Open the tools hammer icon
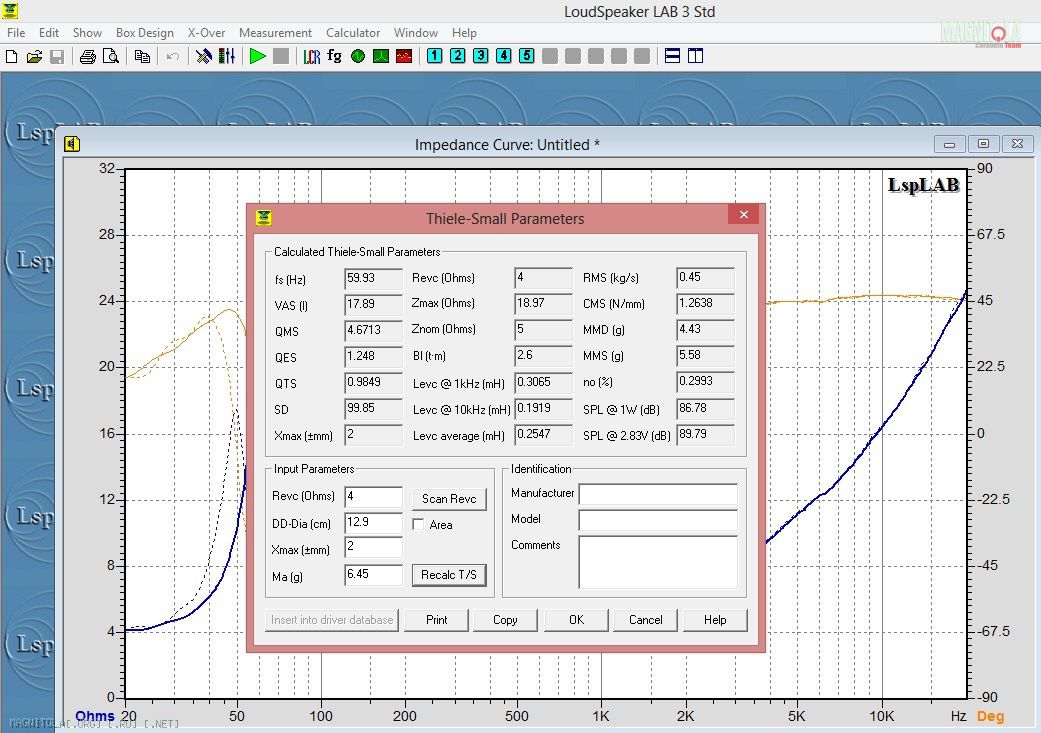The width and height of the screenshot is (1041, 733). coord(203,56)
